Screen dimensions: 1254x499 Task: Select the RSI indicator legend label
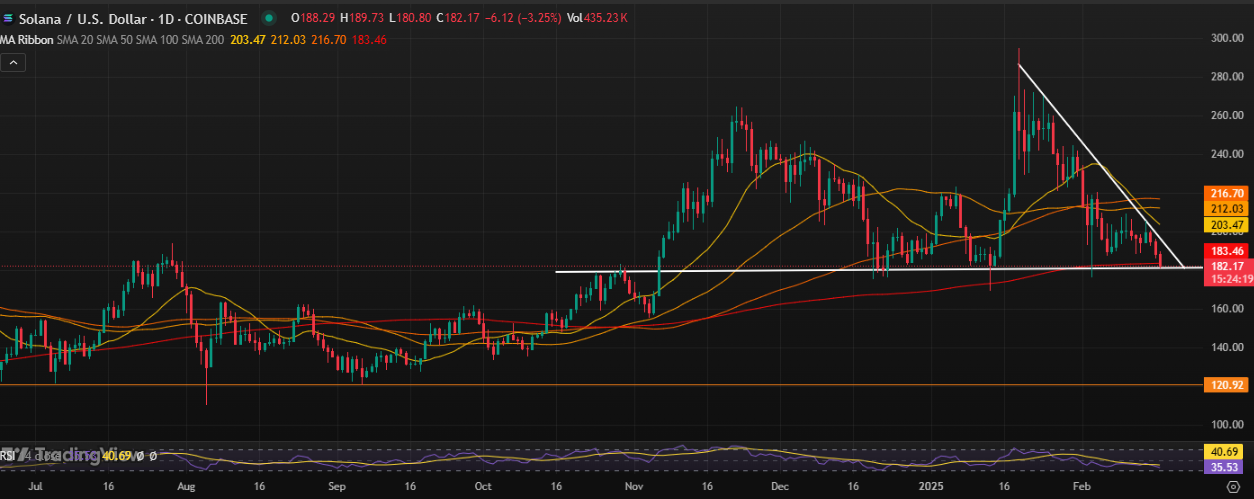click(x=8, y=456)
